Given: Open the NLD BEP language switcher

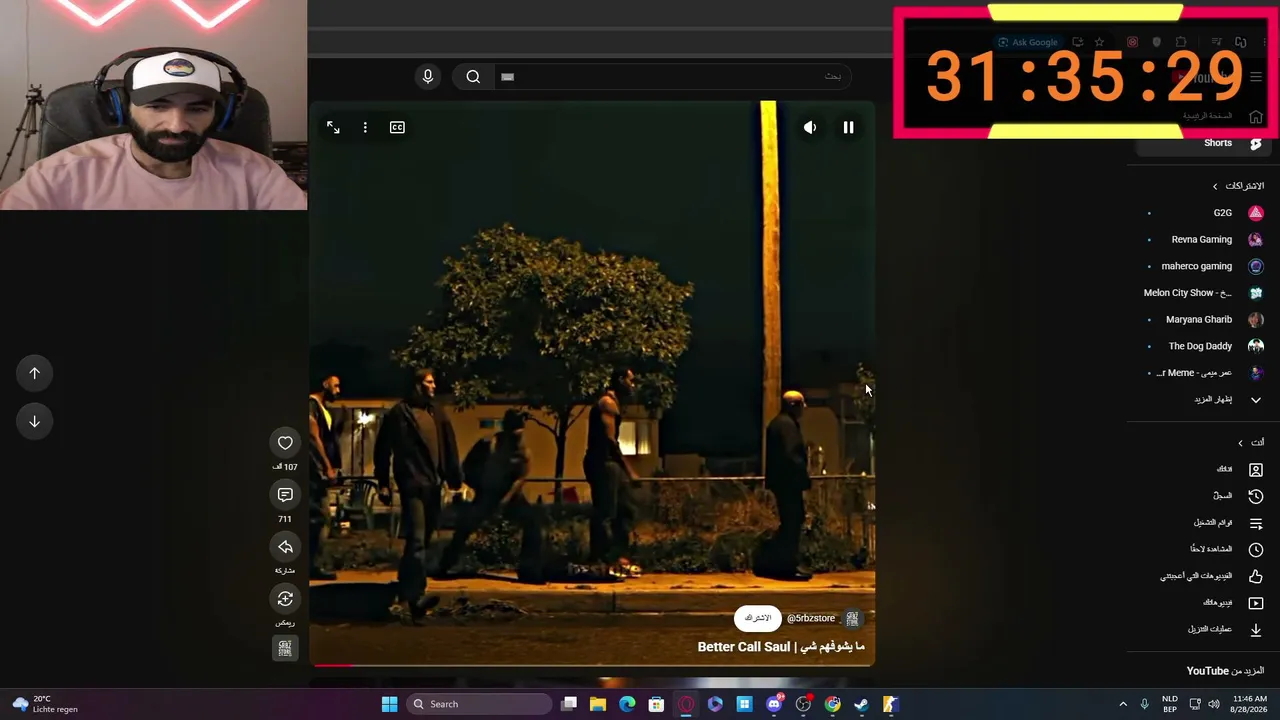Looking at the screenshot, I should pyautogui.click(x=1170, y=704).
